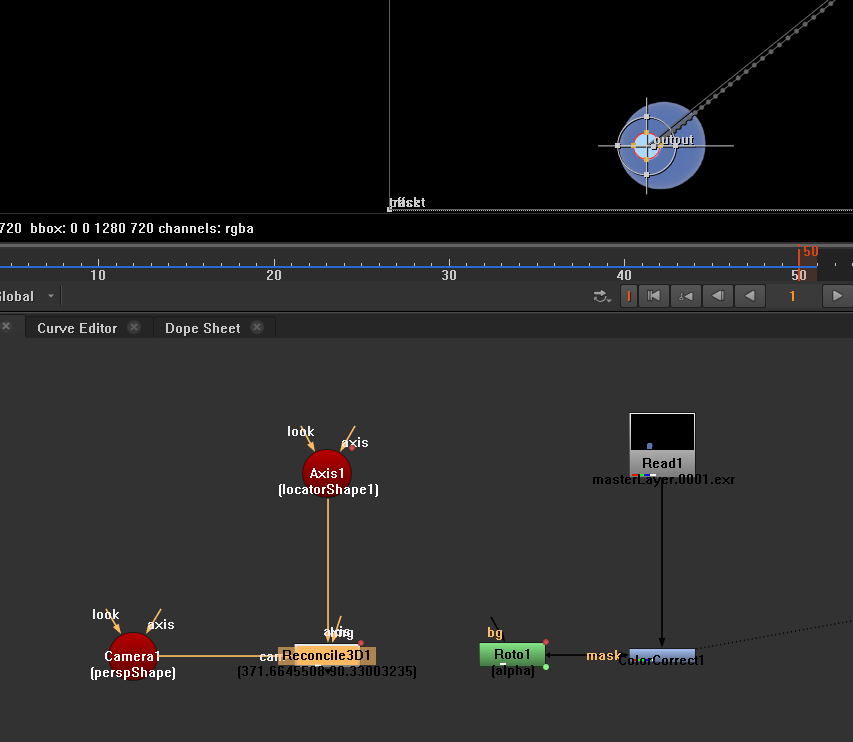Click the look input arrow on Axis1
Image resolution: width=853 pixels, height=742 pixels.
click(307, 440)
